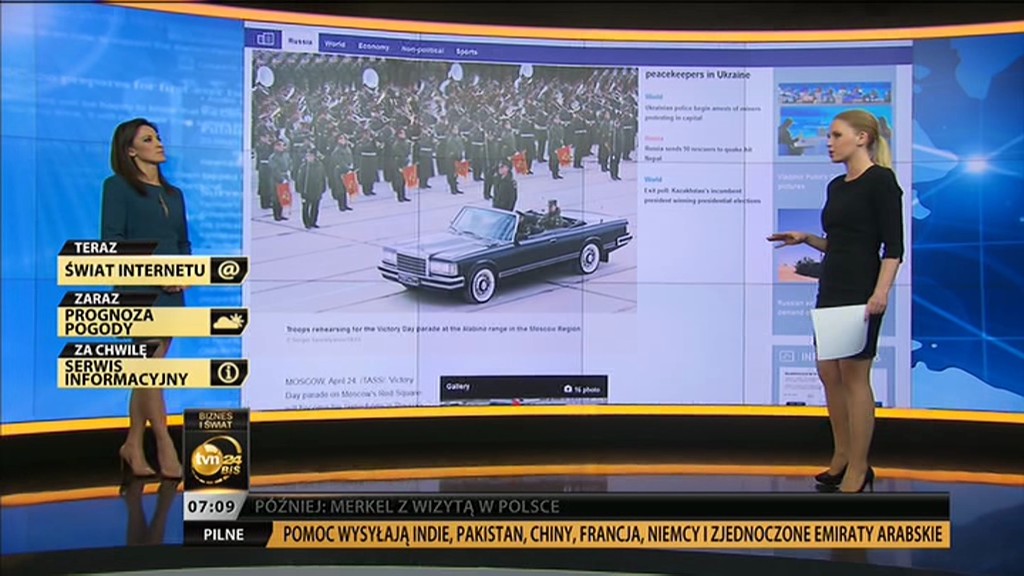
Task: Go to the Sports tab
Action: 466,51
